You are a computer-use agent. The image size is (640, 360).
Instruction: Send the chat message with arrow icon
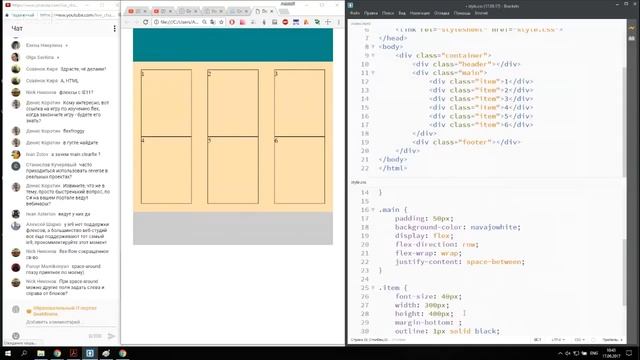tap(111, 336)
